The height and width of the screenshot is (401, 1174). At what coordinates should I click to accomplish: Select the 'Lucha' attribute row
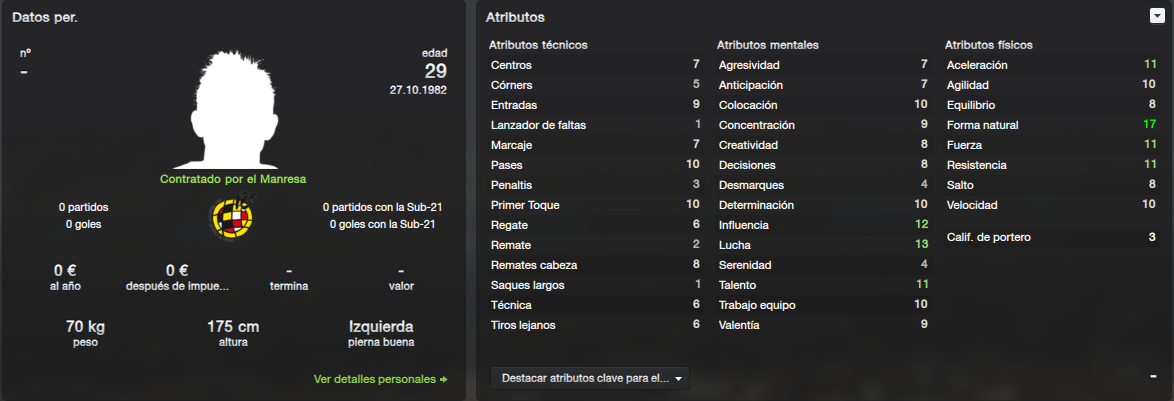coord(823,245)
